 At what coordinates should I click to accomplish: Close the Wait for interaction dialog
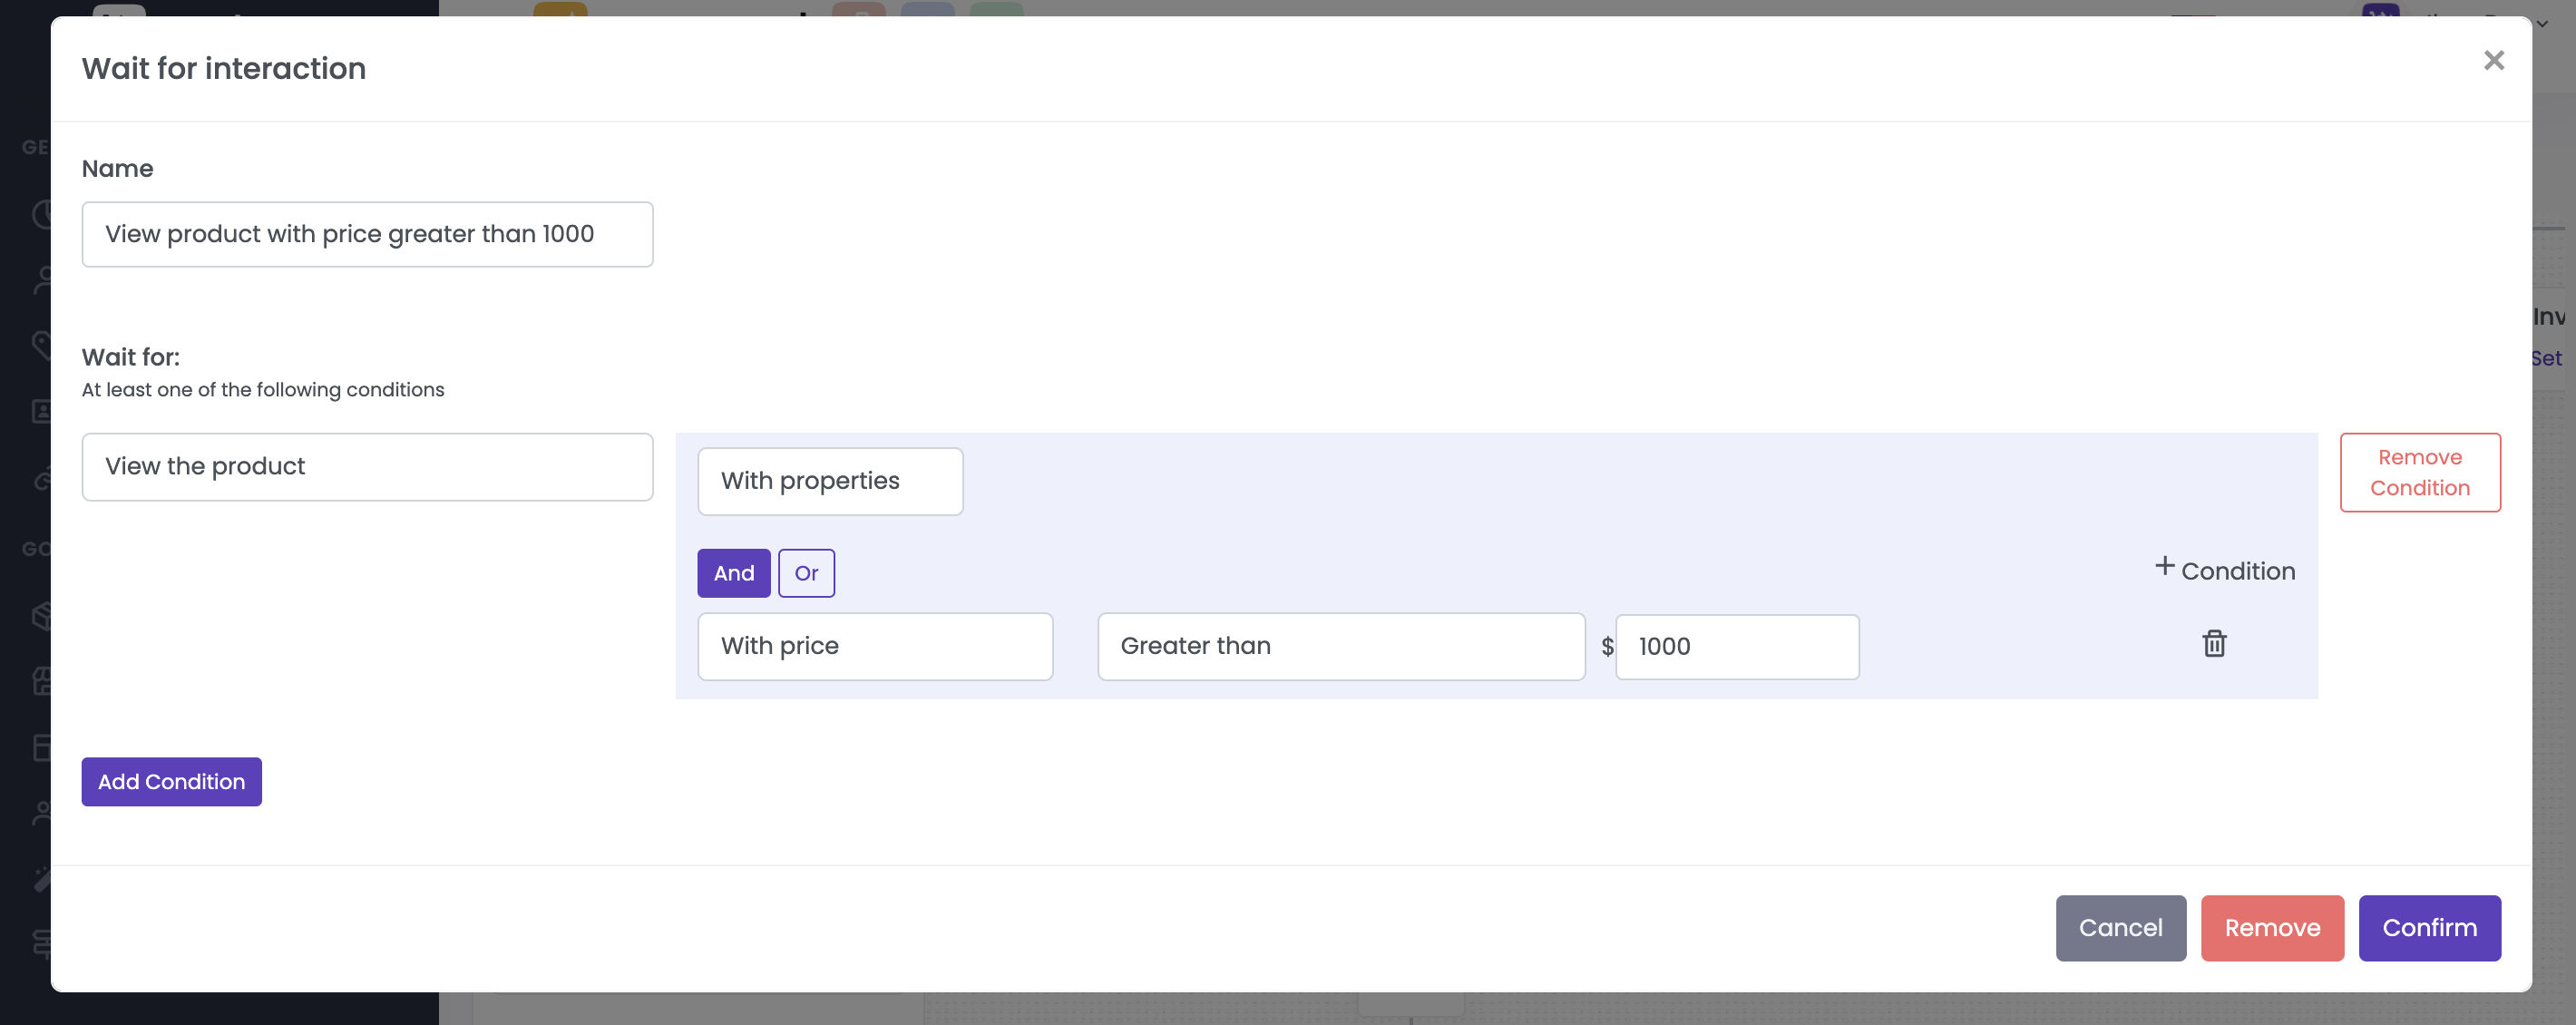point(2493,61)
